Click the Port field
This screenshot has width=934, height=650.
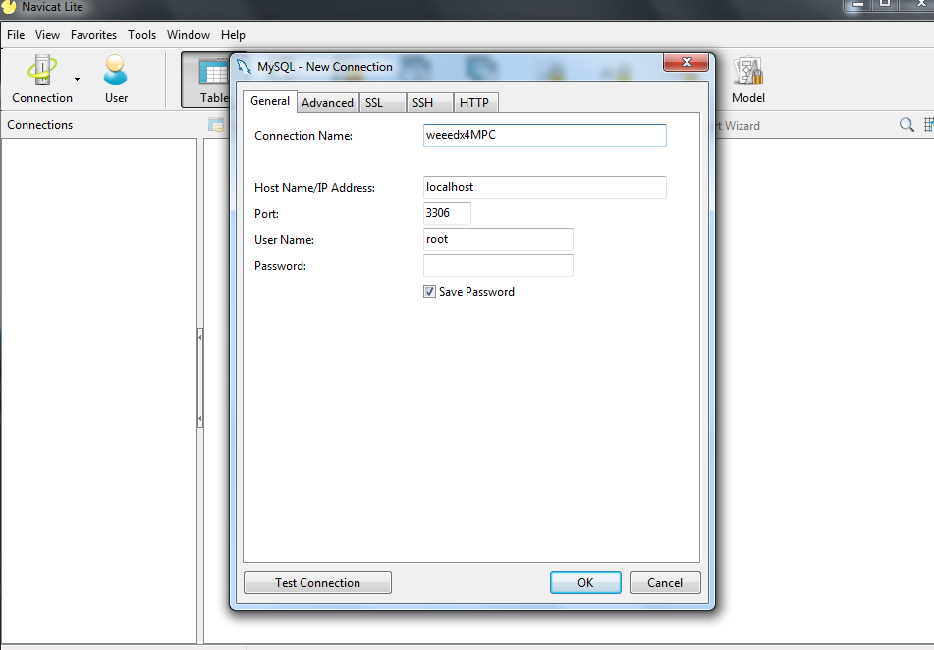coord(447,213)
